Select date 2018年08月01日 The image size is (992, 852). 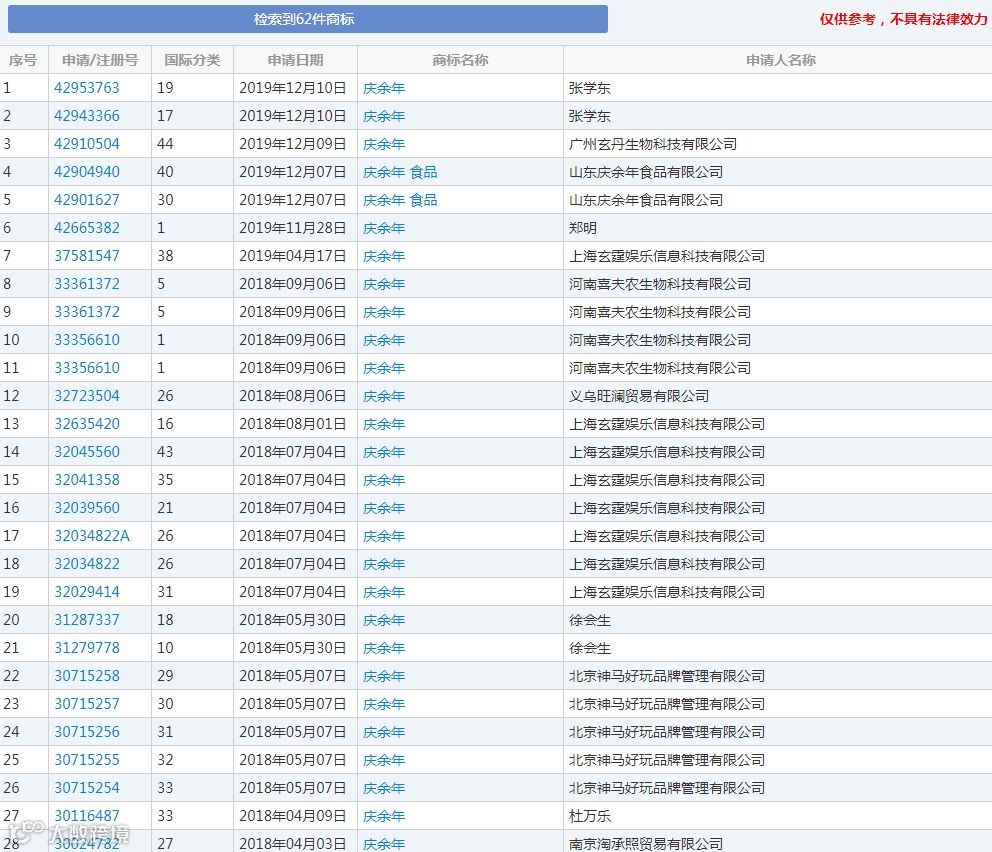[293, 424]
